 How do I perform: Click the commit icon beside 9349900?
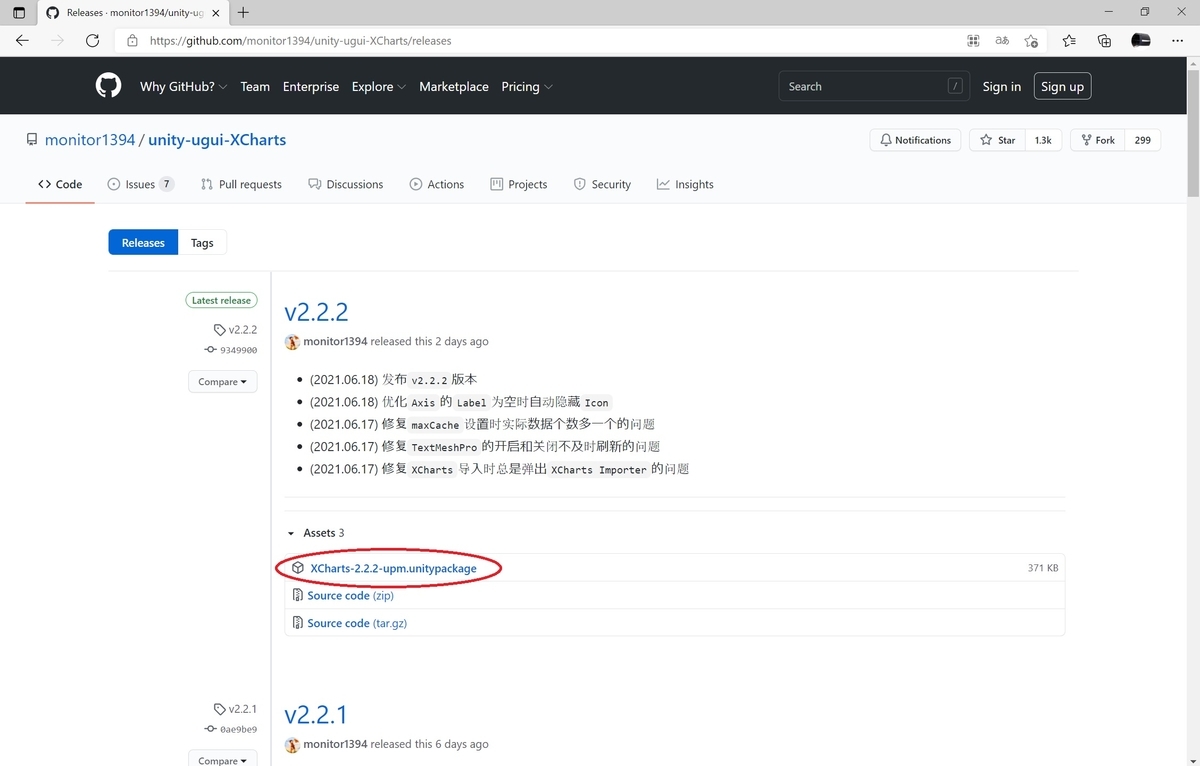pyautogui.click(x=211, y=350)
